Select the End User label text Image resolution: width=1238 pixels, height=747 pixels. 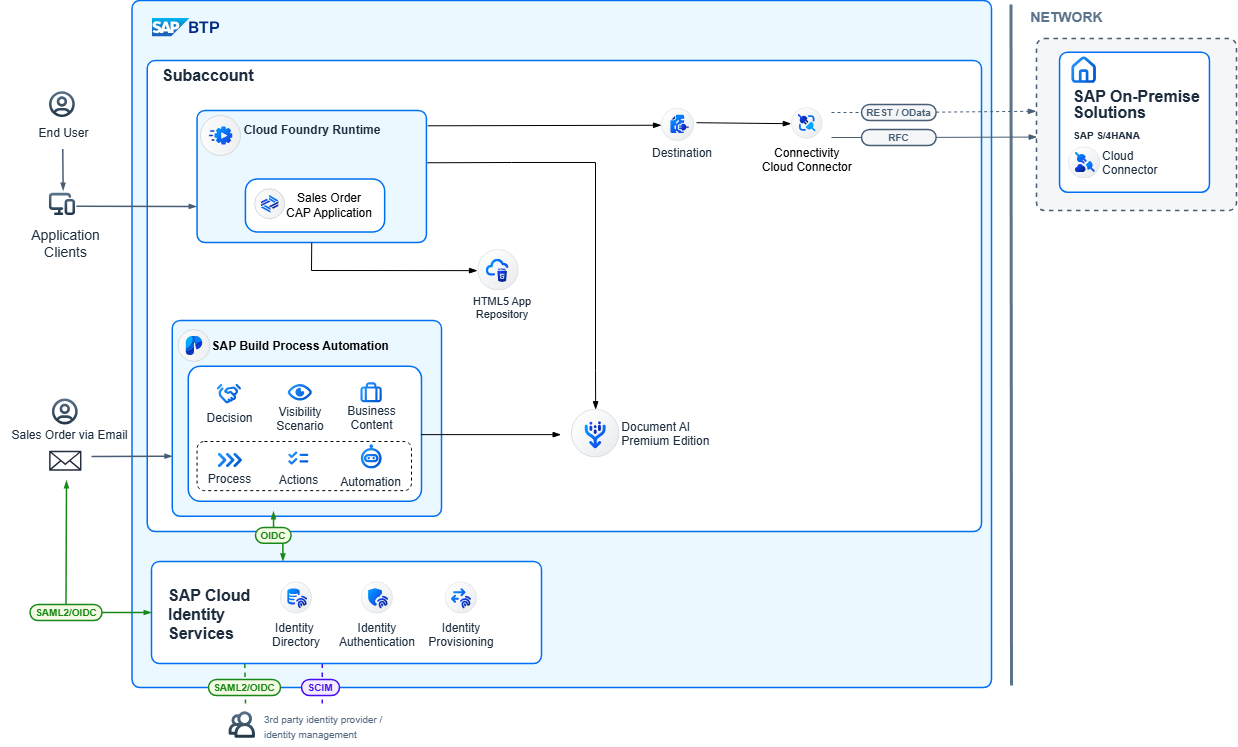pos(64,132)
